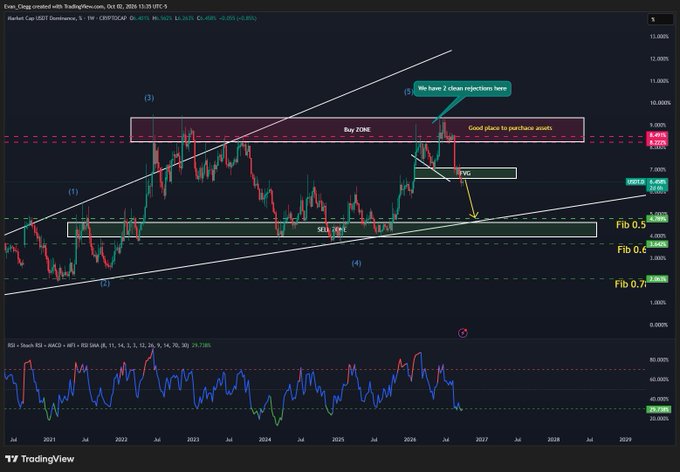Screen dimensions: 680x472
Task: Click the 3.642% green price label
Action: [657, 244]
